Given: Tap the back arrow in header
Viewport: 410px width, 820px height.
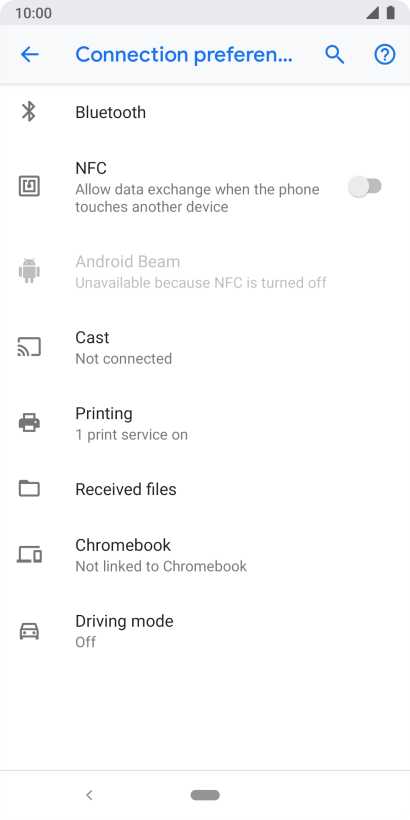Looking at the screenshot, I should [x=29, y=54].
